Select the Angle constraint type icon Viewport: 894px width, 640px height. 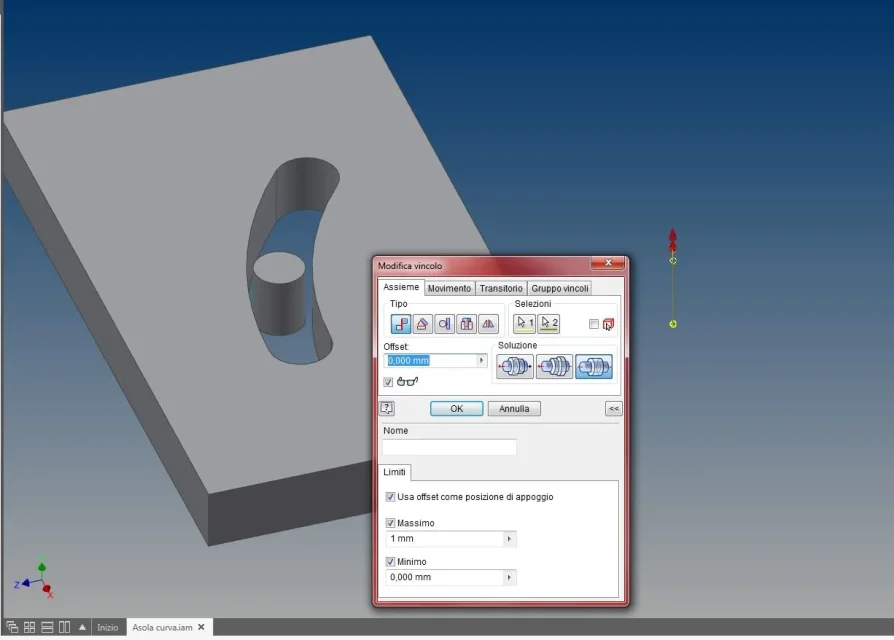click(x=422, y=324)
